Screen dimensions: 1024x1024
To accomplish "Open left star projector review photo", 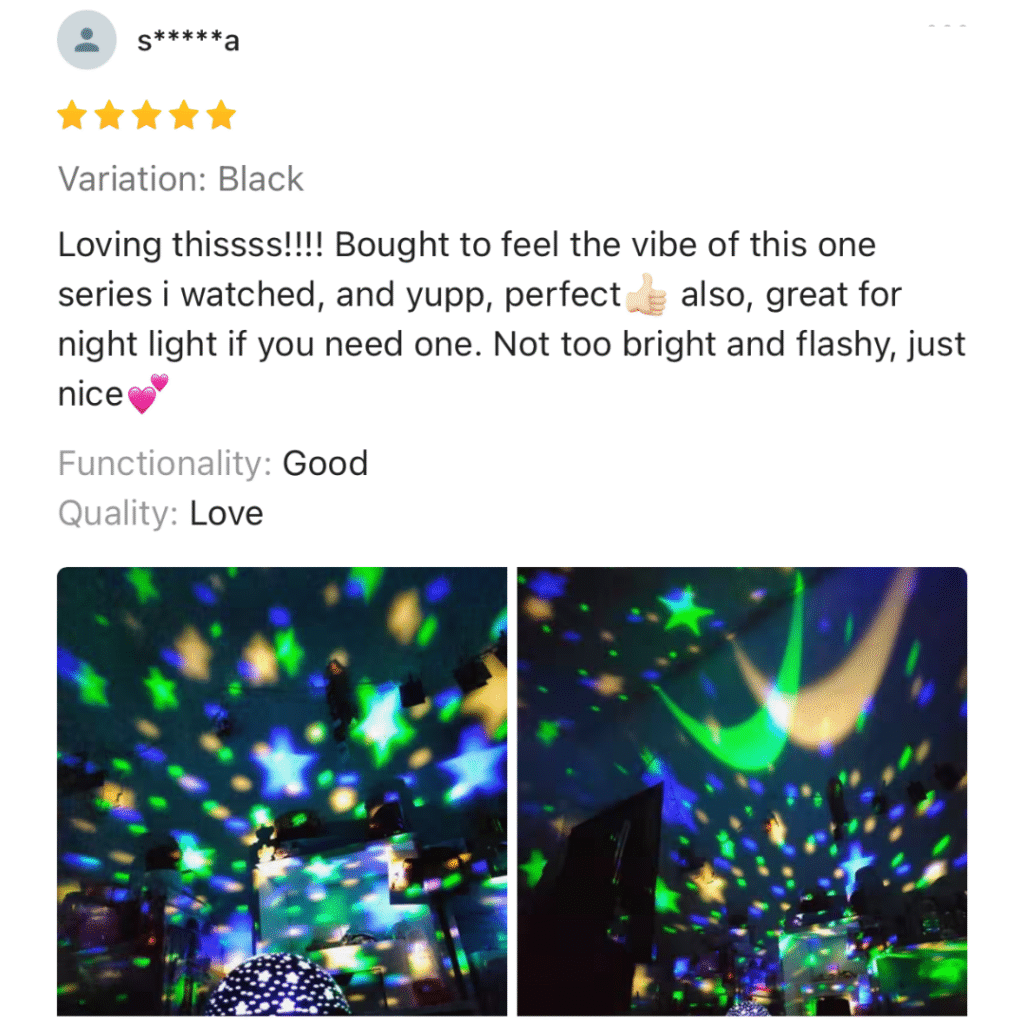I will click(282, 792).
